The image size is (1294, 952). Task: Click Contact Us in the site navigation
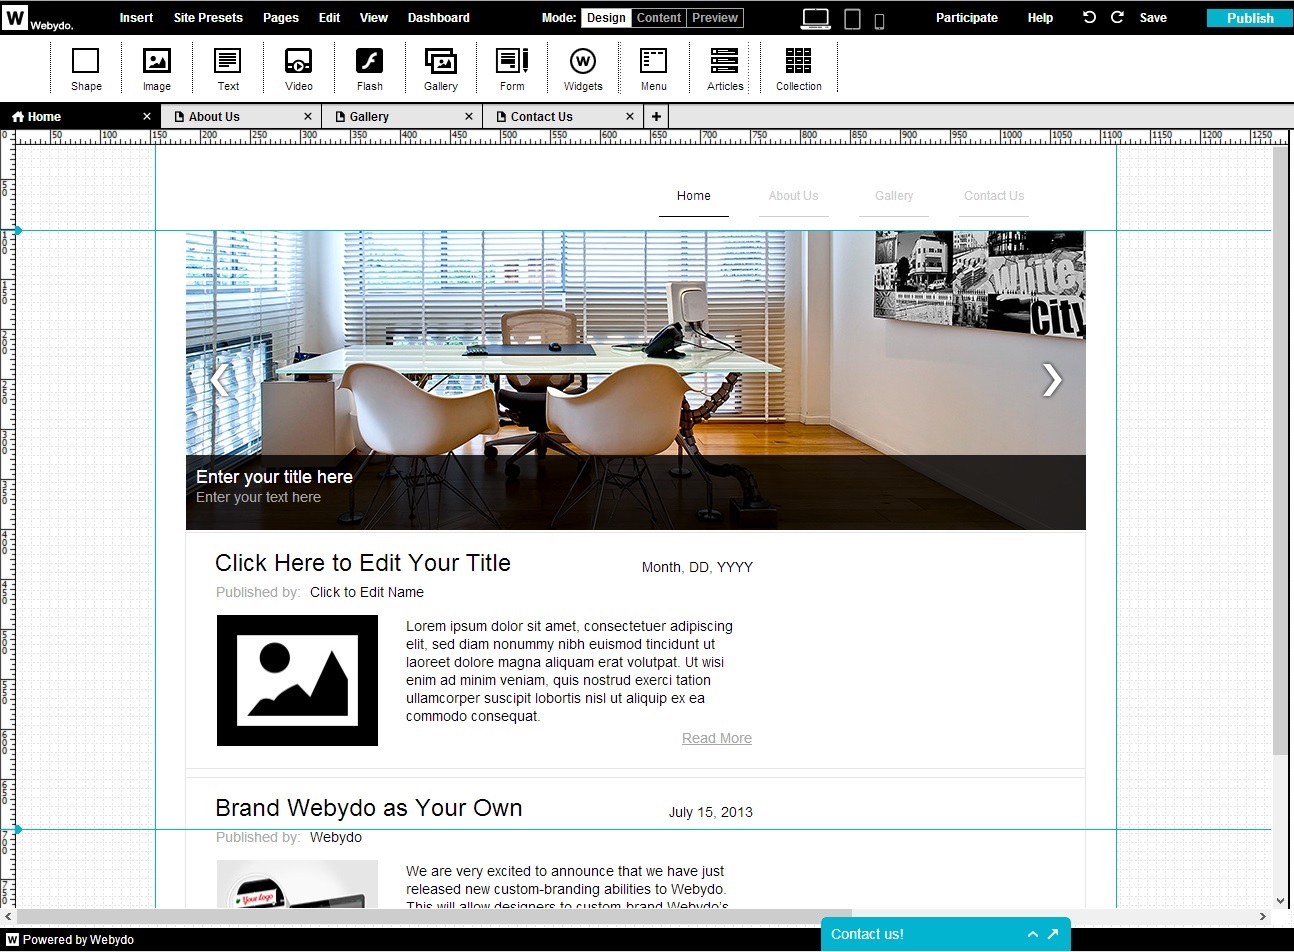pos(994,196)
